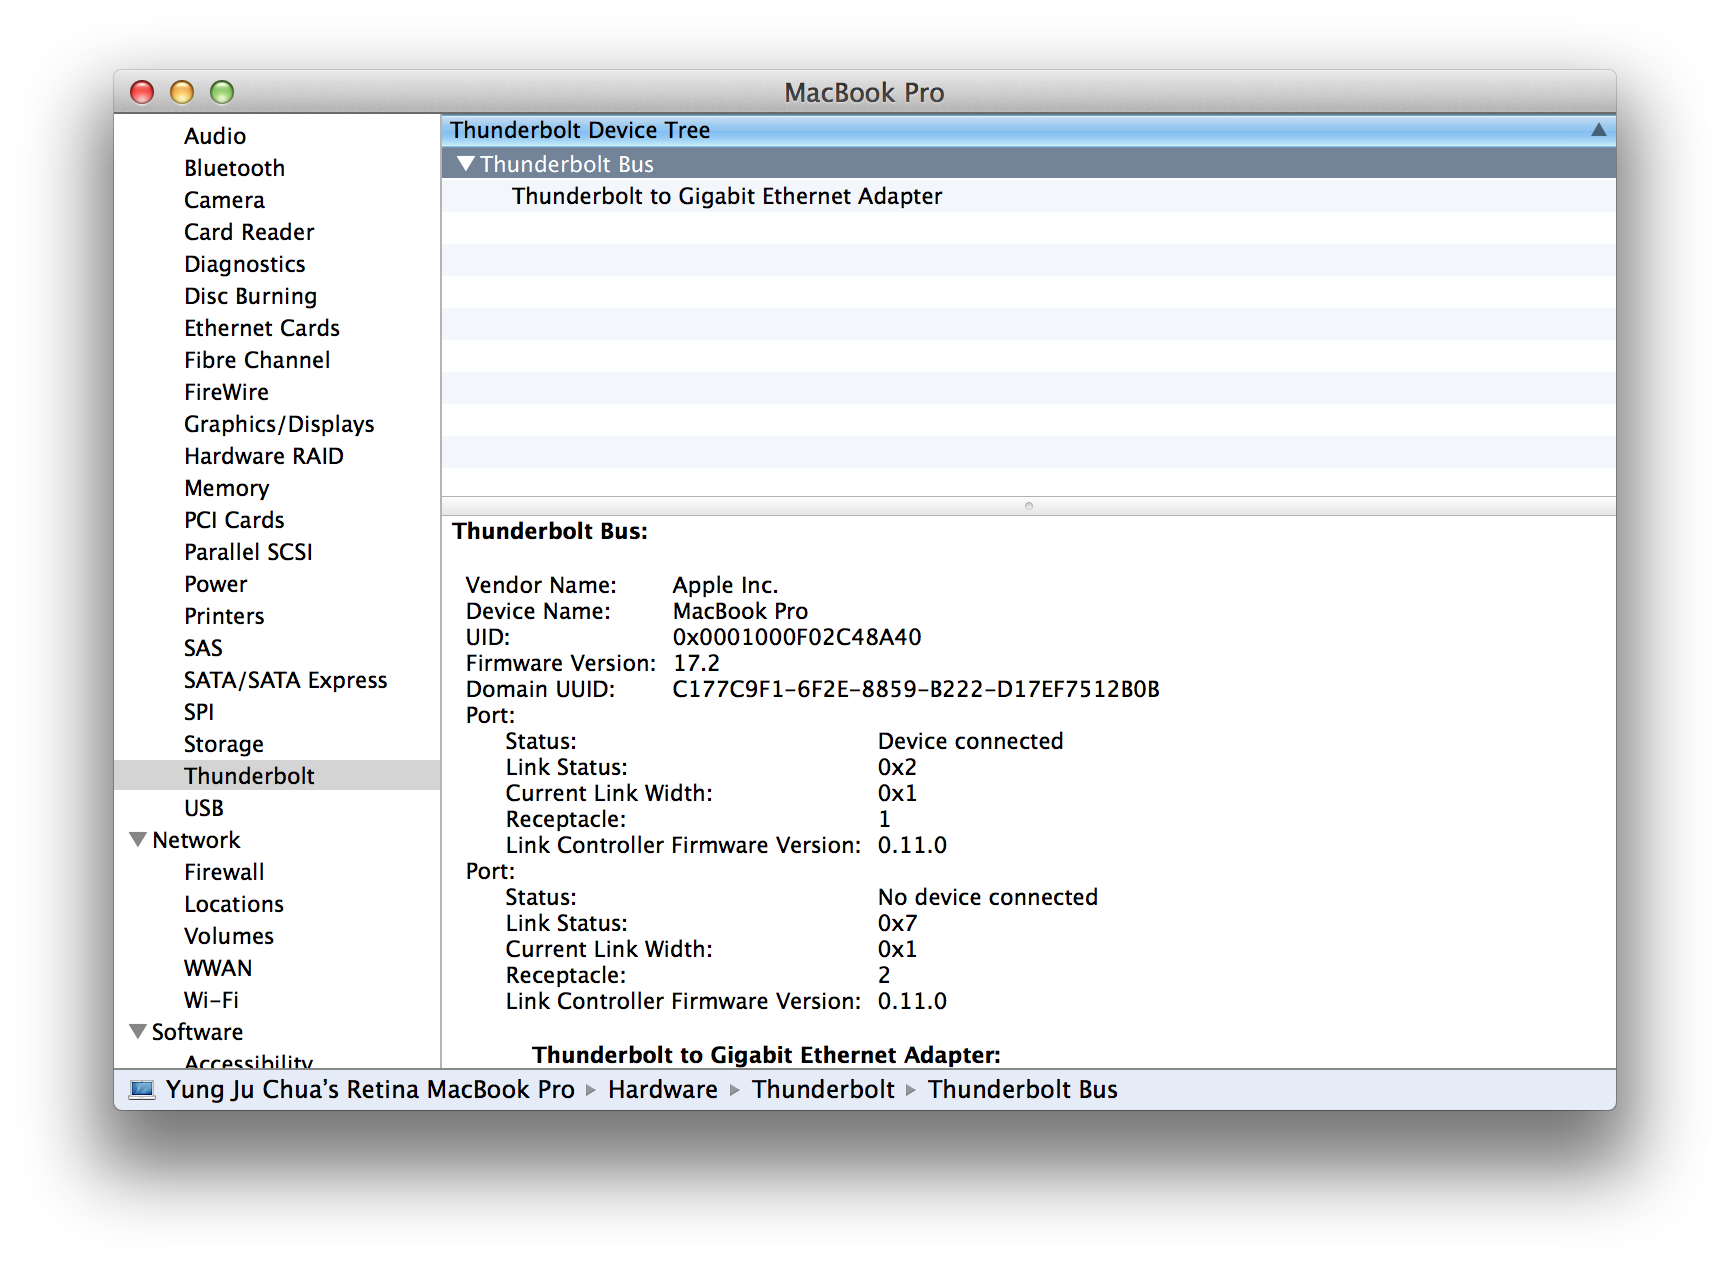This screenshot has width=1730, height=1268.
Task: Select PCI Cards in the sidebar
Action: point(235,520)
